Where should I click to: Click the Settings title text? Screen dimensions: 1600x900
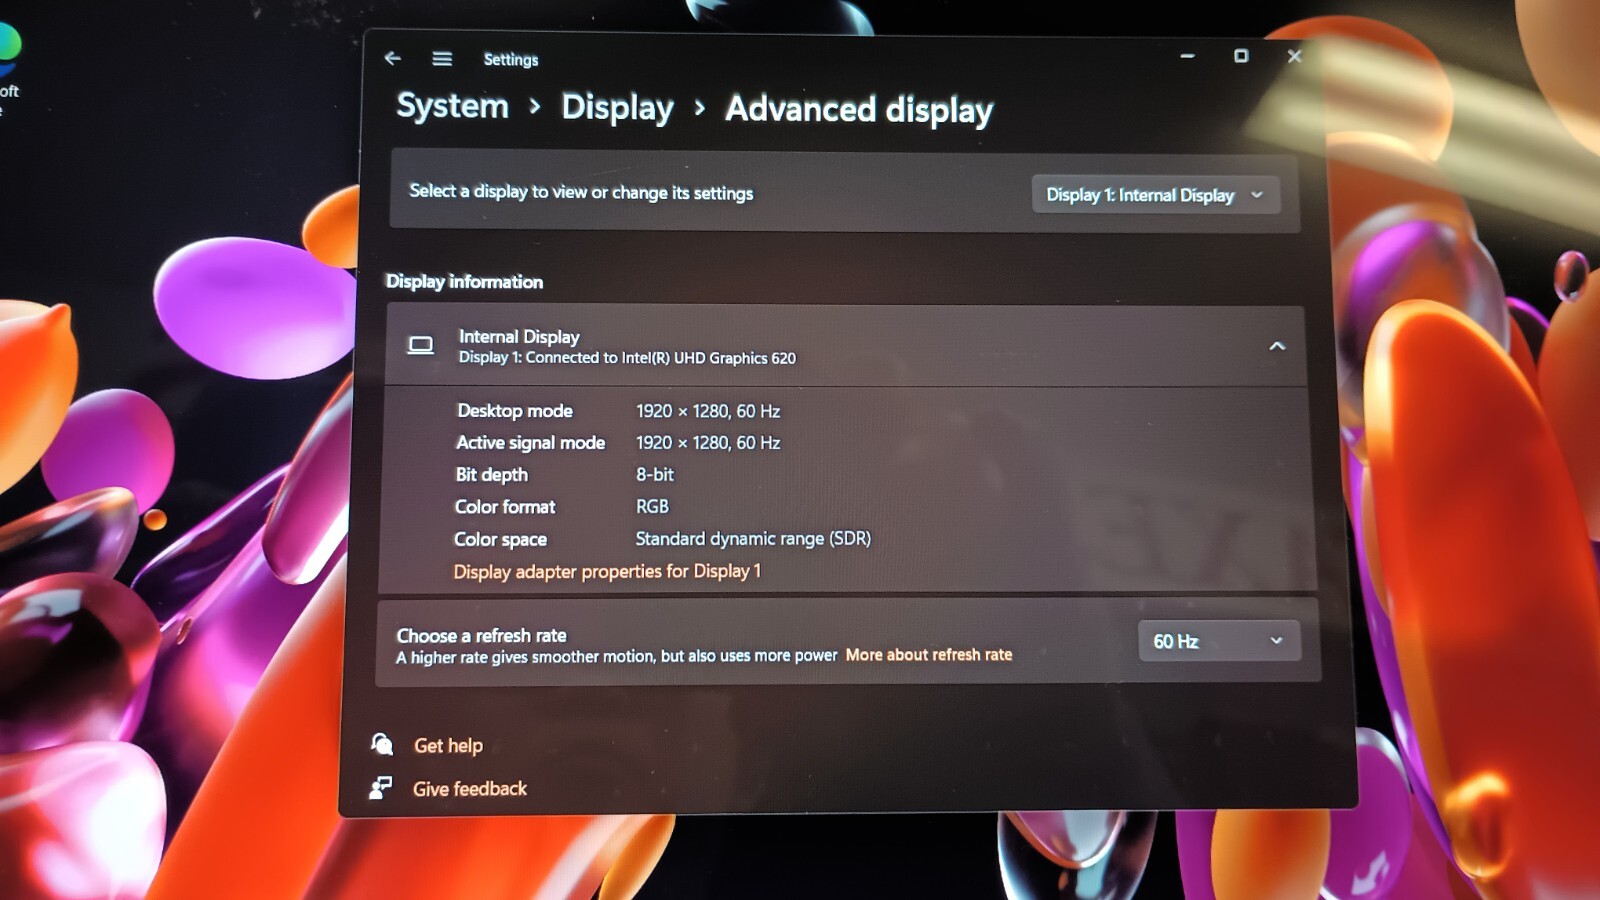point(511,60)
